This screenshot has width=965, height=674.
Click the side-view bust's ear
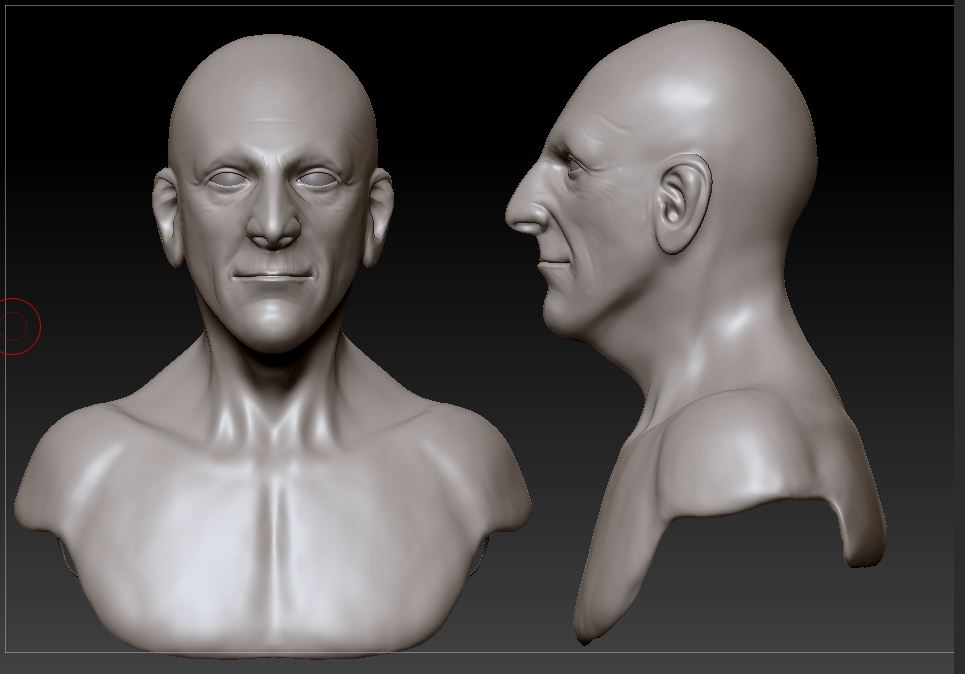(x=683, y=204)
